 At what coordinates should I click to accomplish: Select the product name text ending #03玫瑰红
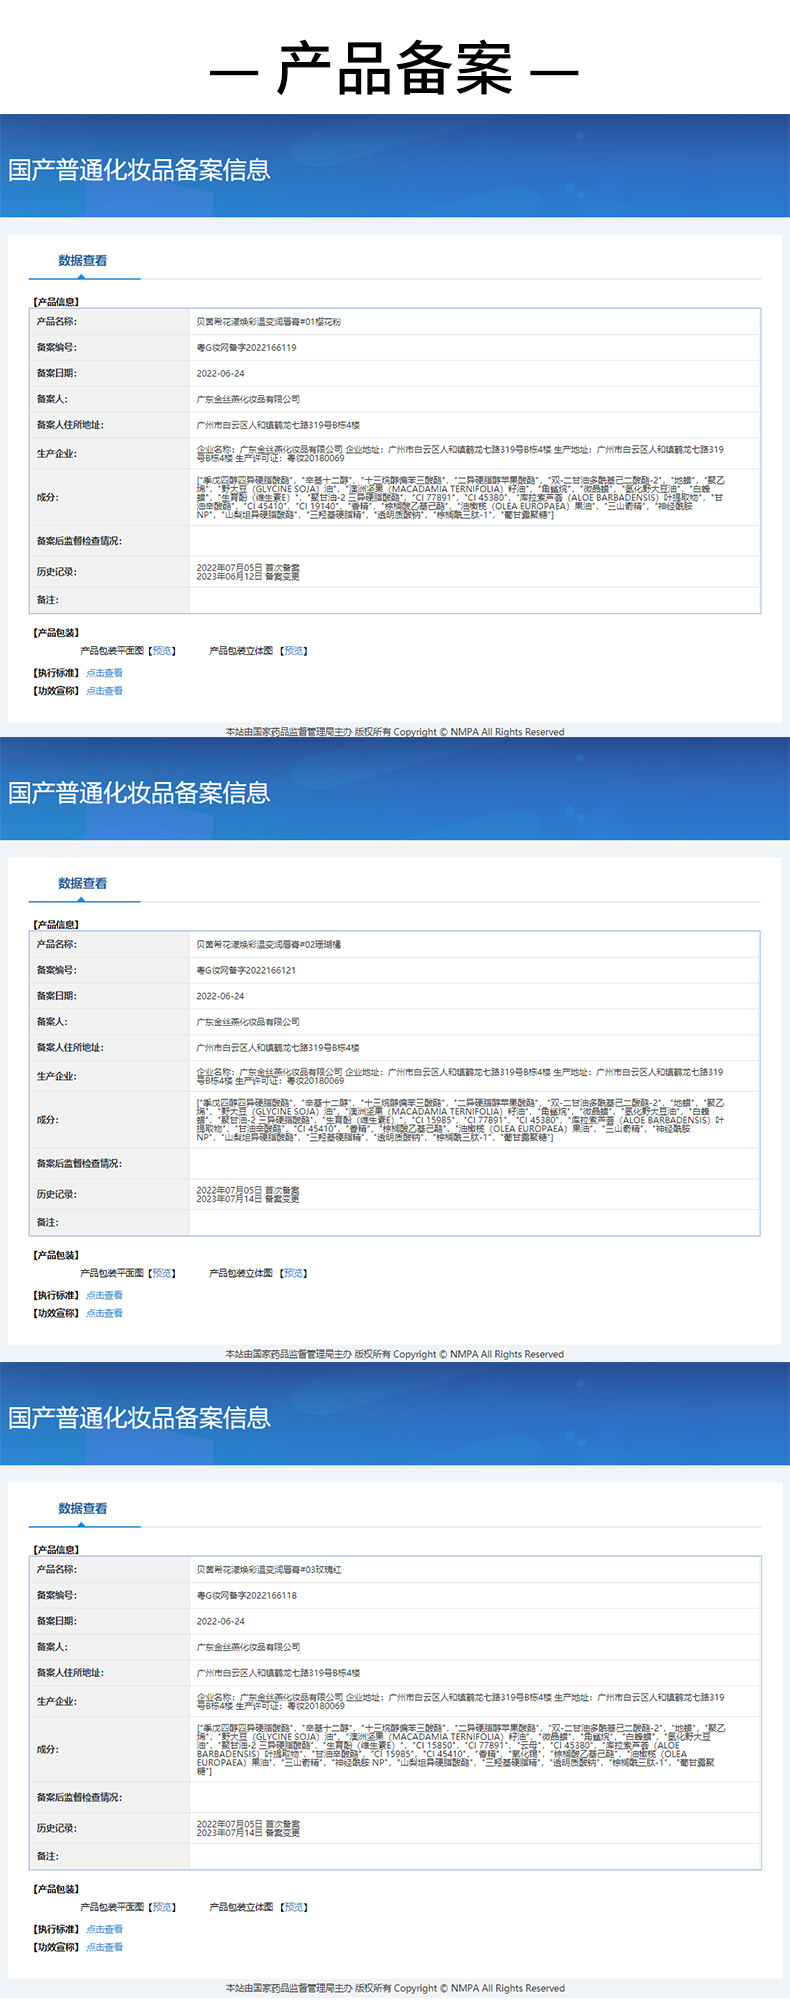click(268, 1570)
